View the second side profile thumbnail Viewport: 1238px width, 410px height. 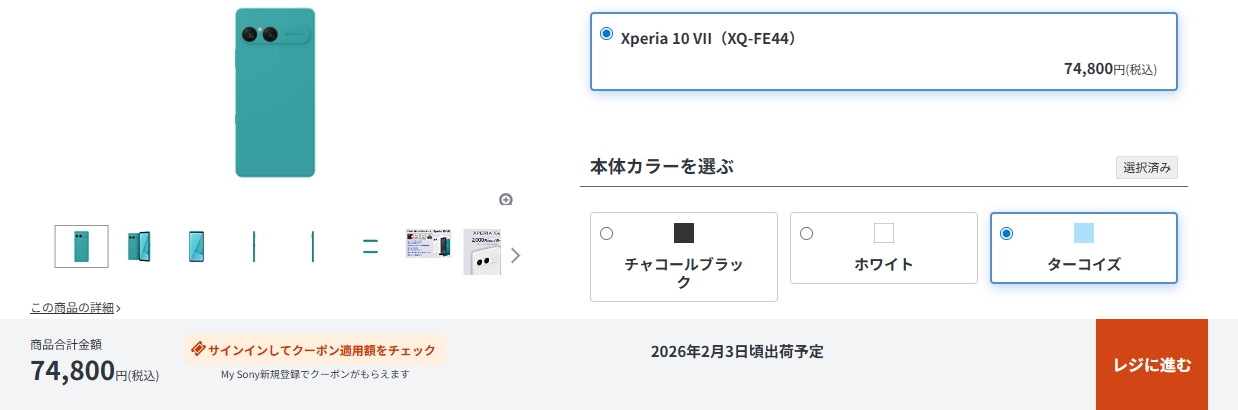click(x=313, y=246)
